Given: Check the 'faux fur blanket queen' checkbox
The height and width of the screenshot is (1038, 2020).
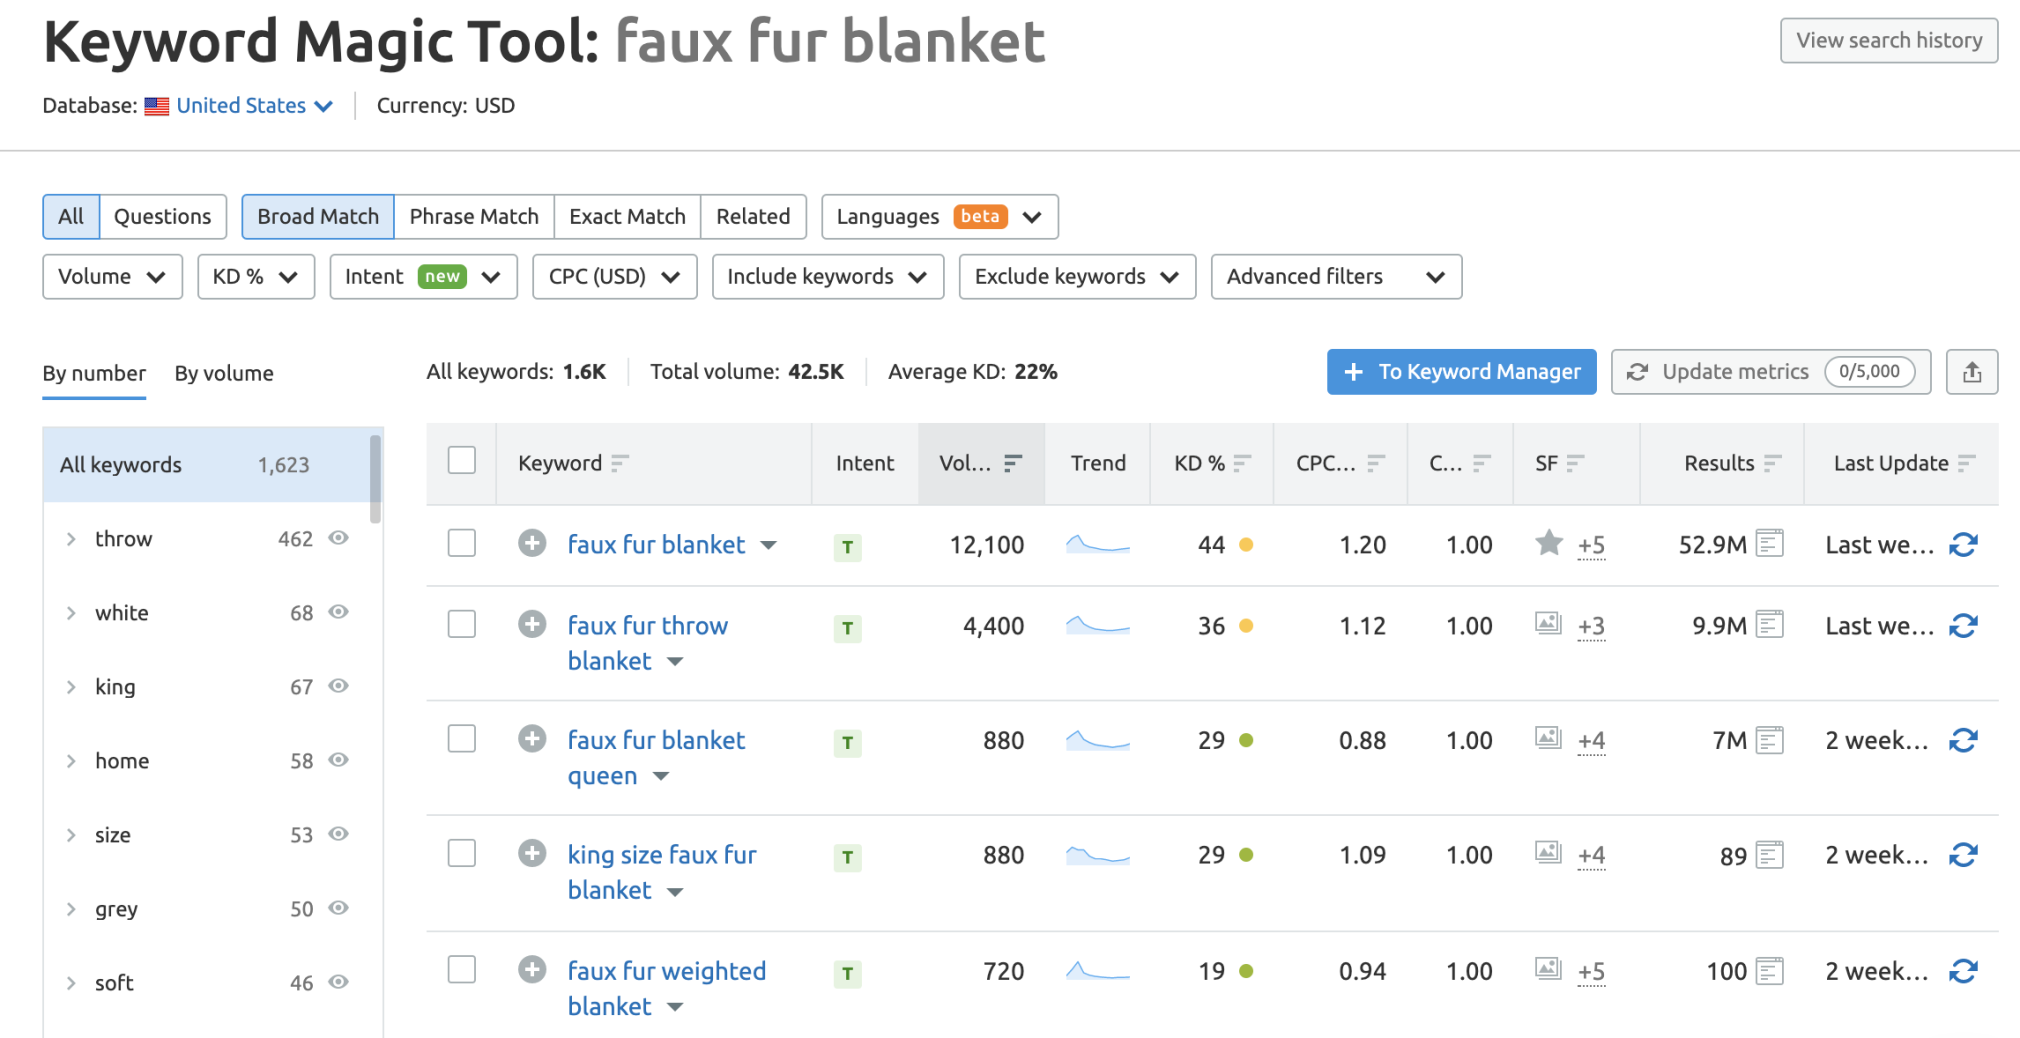Looking at the screenshot, I should point(461,739).
